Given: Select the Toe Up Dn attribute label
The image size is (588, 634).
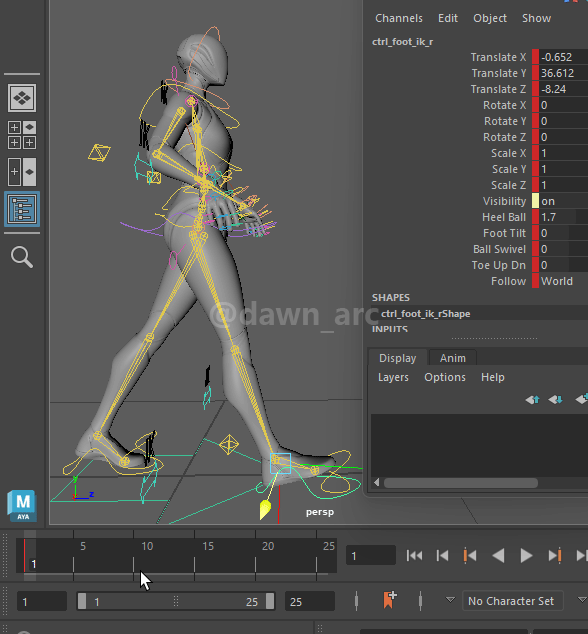Looking at the screenshot, I should coord(499,265).
